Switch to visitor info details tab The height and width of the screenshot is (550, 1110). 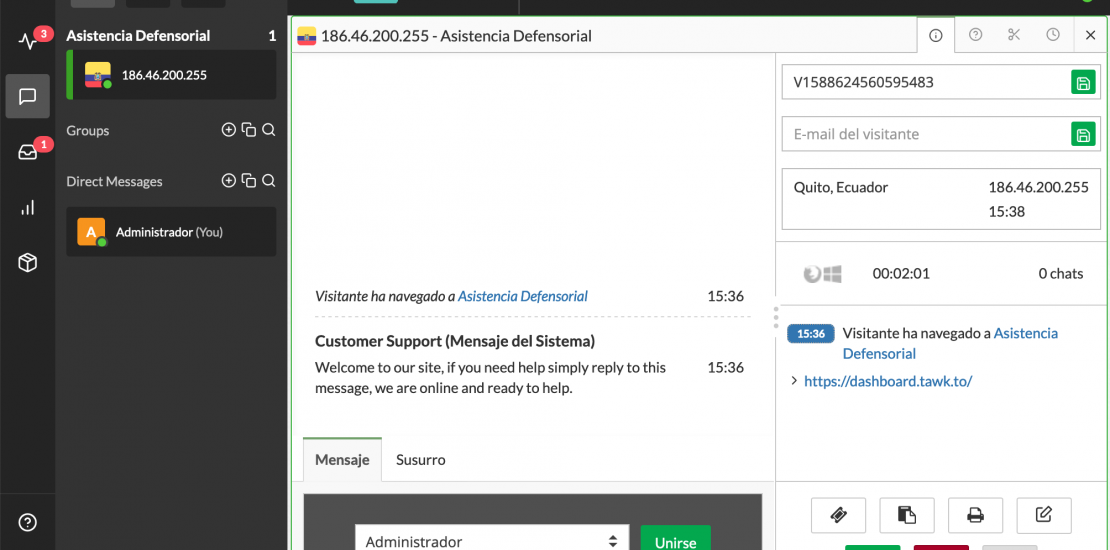(935, 35)
